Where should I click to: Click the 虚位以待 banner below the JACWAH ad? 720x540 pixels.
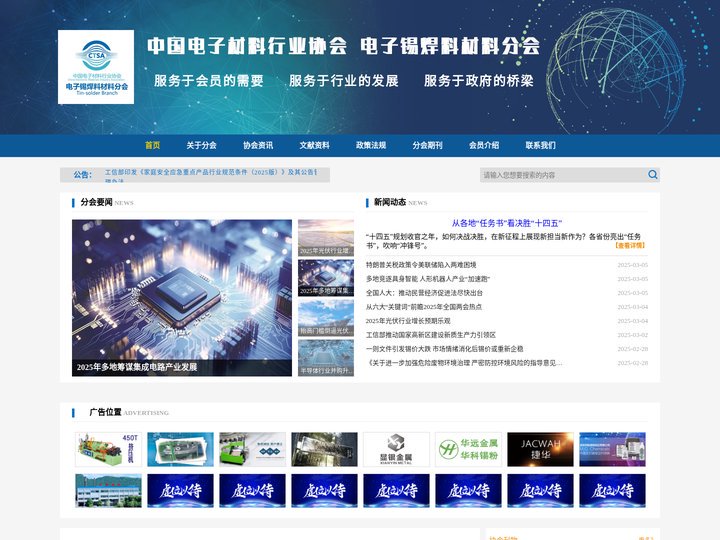pos(540,490)
